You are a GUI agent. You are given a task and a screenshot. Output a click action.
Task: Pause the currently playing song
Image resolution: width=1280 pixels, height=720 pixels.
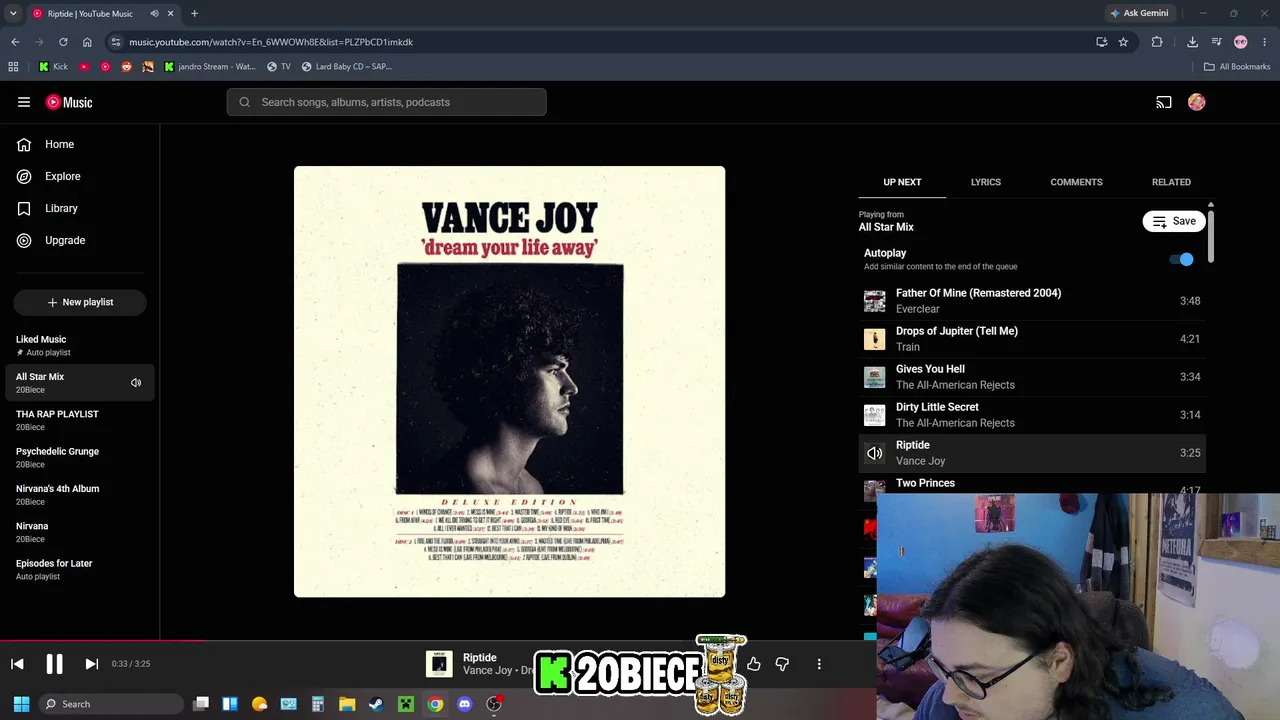coord(54,664)
